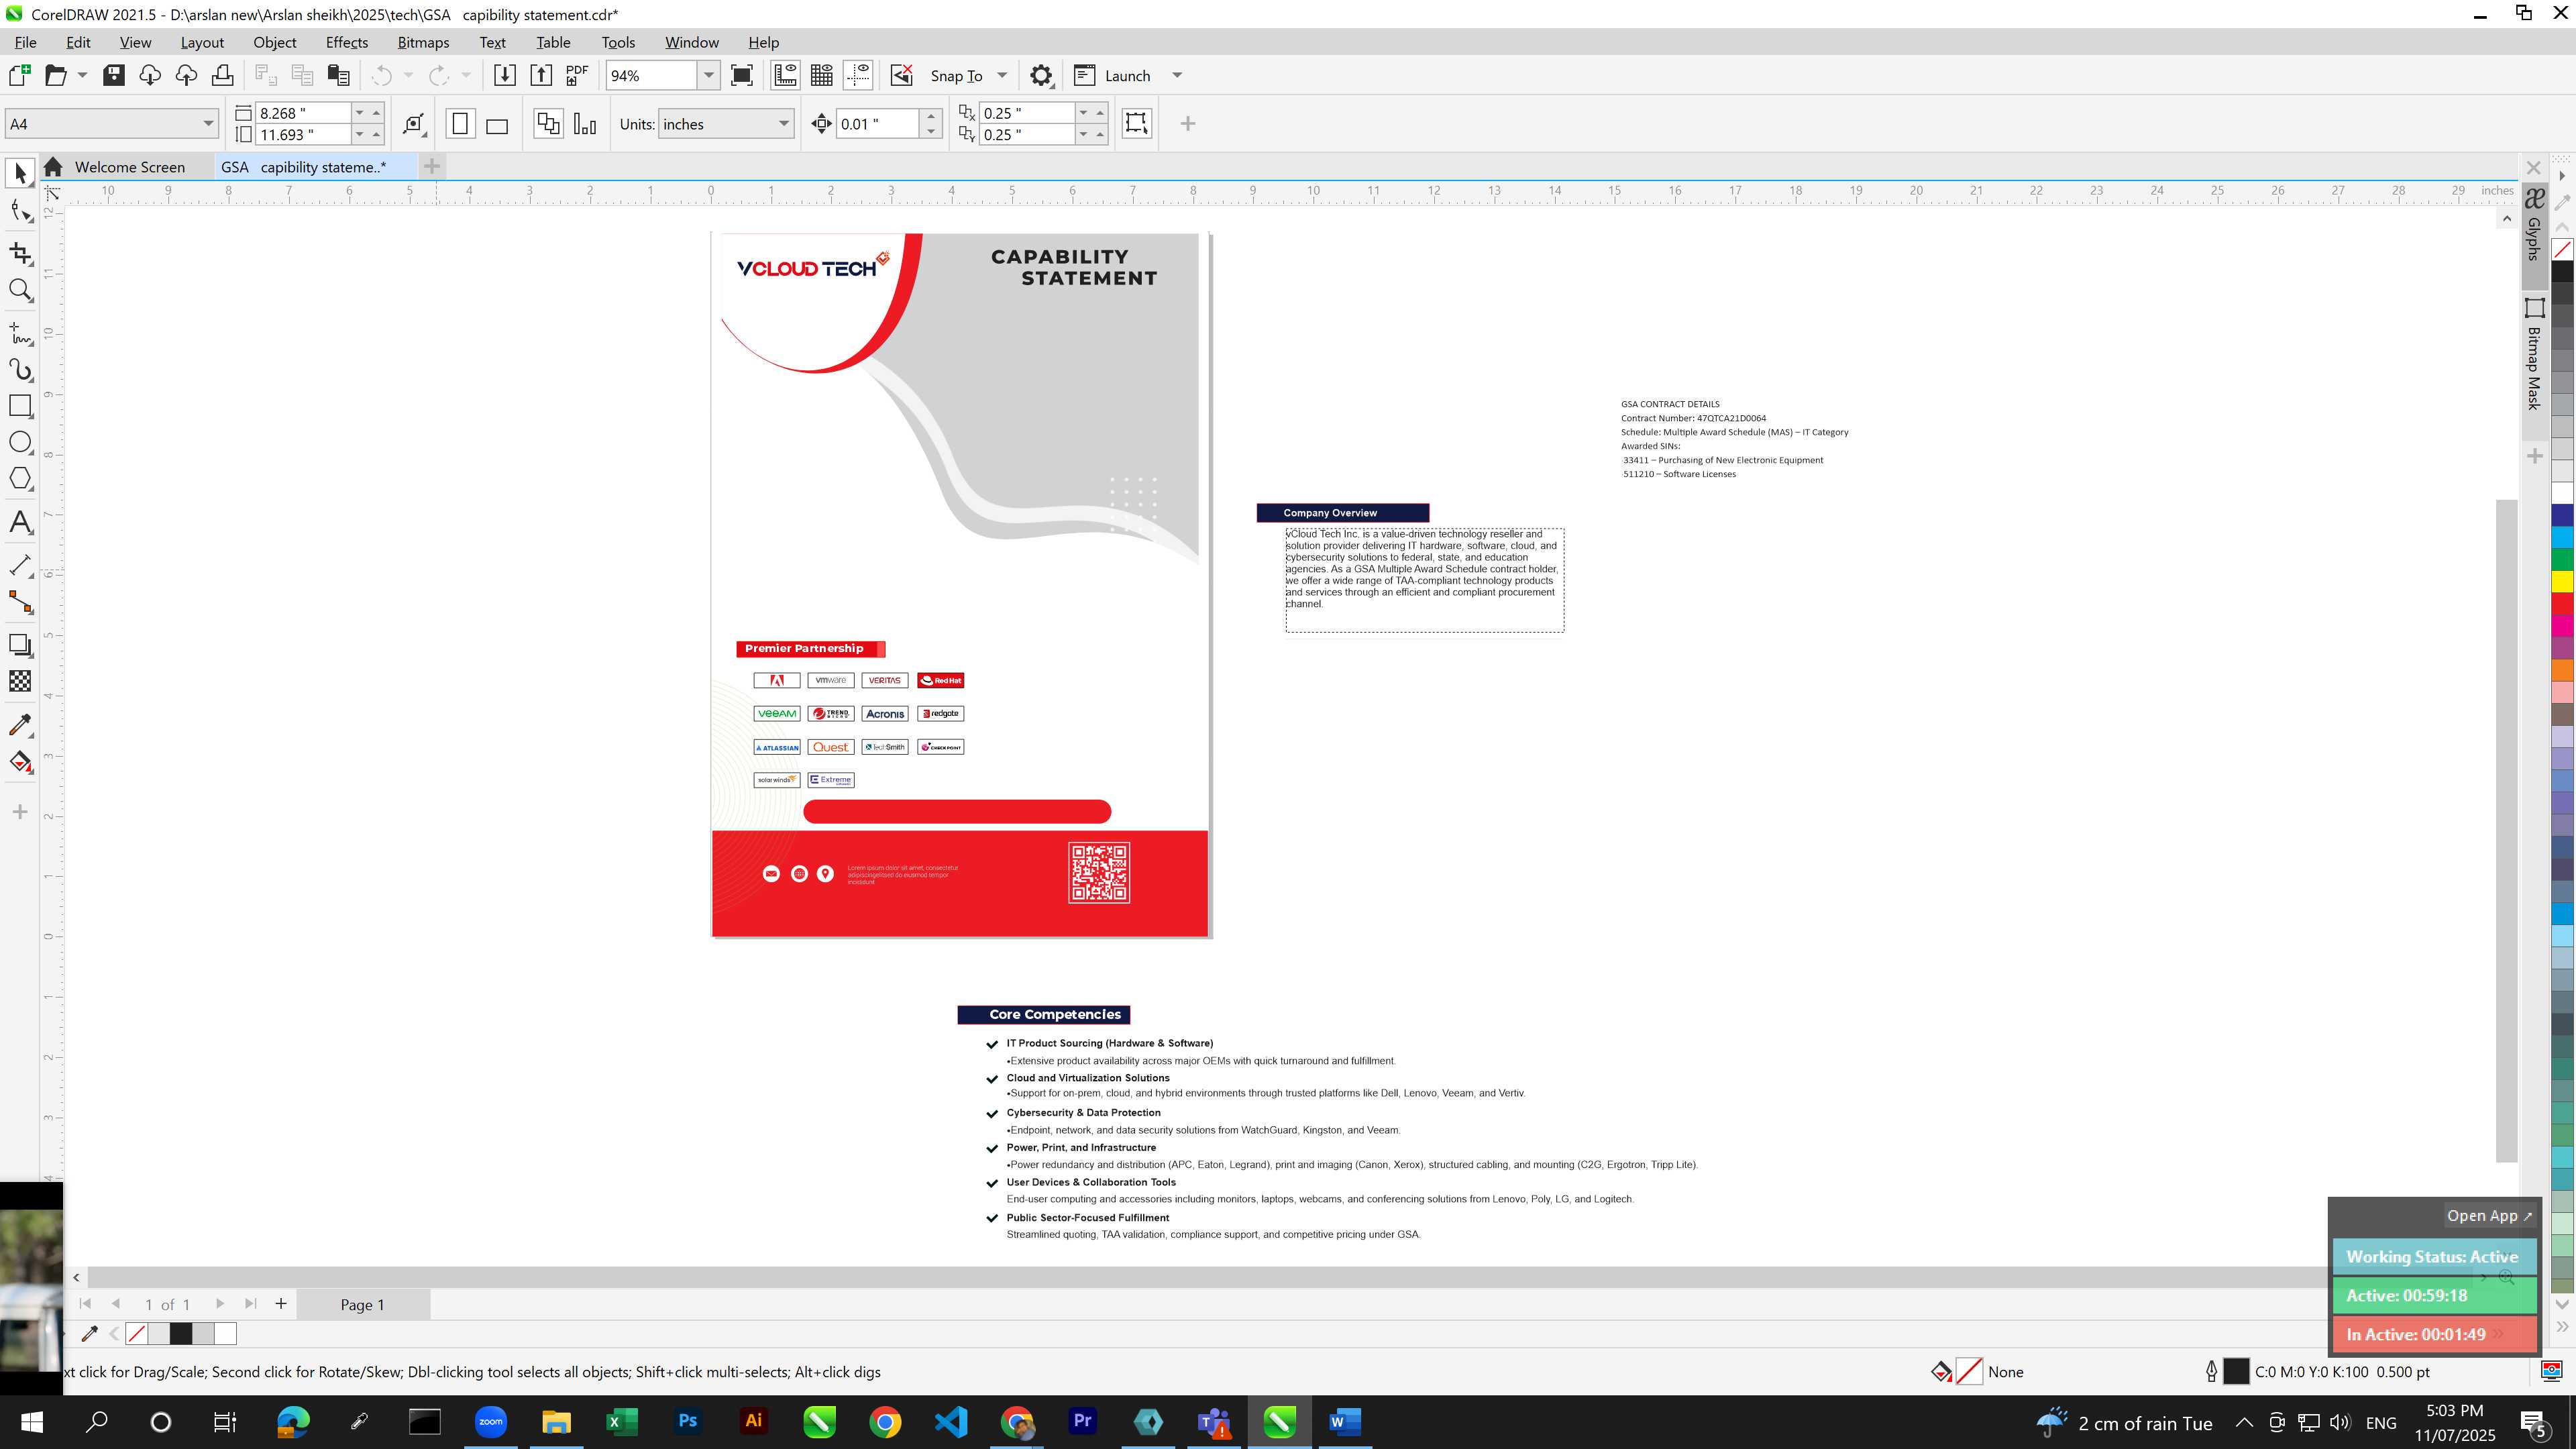Click the Full-screen preview icon
Screen dimensions: 2576x1449
coord(742,75)
